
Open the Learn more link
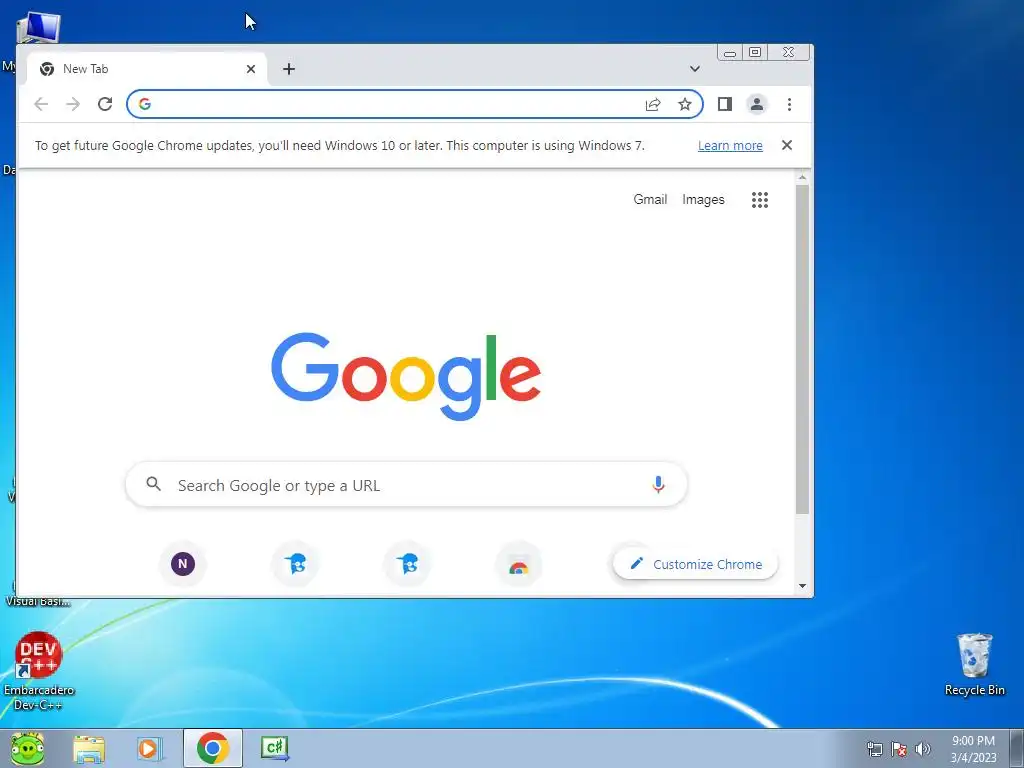click(x=730, y=146)
